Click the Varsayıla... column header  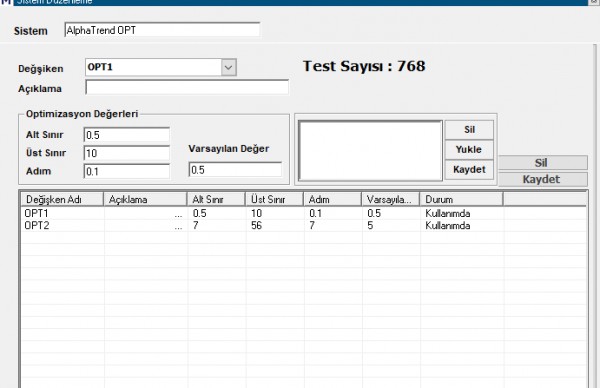click(x=391, y=199)
